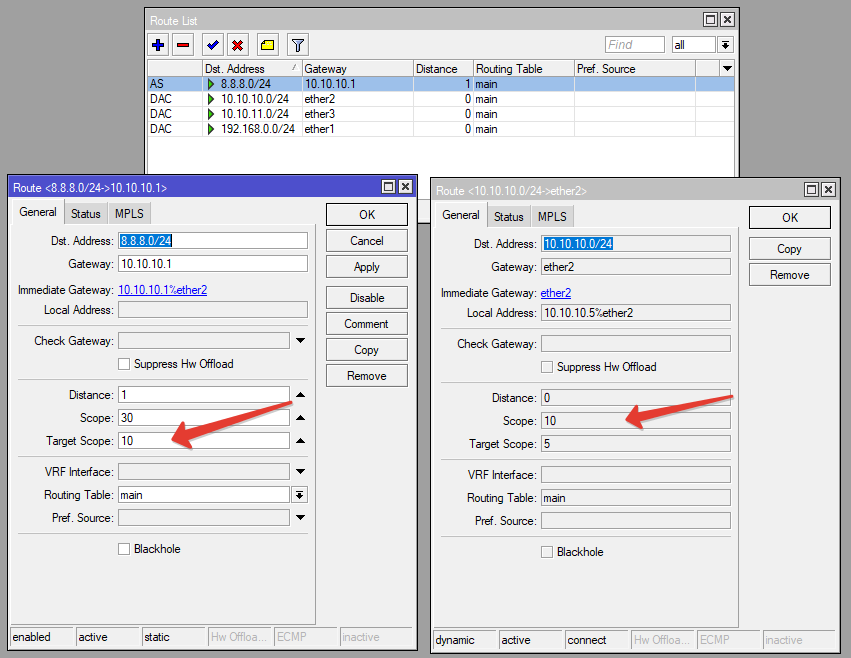The image size is (851, 658).
Task: Add a new route with plus icon
Action: [158, 45]
